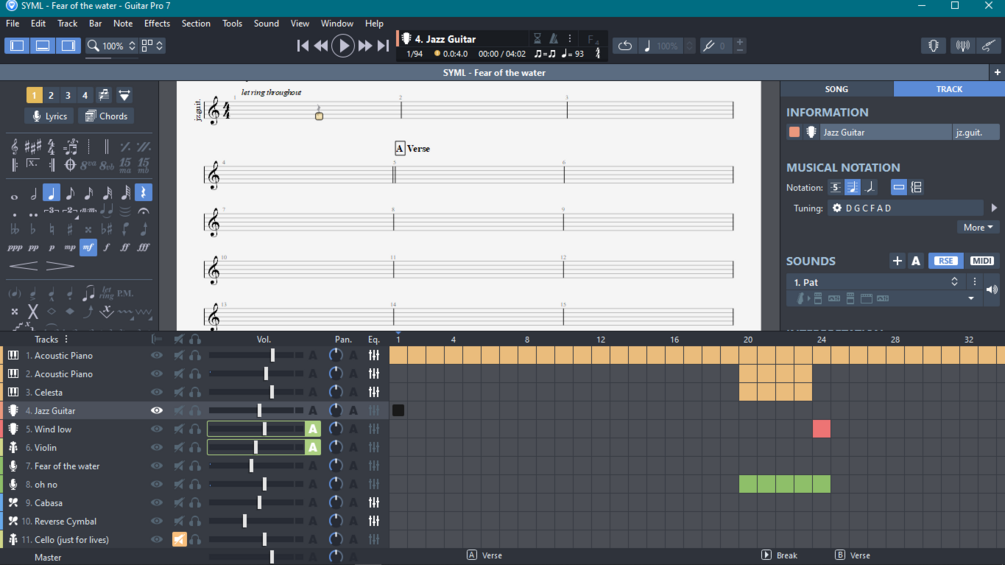Toggle visibility of the Violin track
The height and width of the screenshot is (565, 1005).
pos(156,448)
